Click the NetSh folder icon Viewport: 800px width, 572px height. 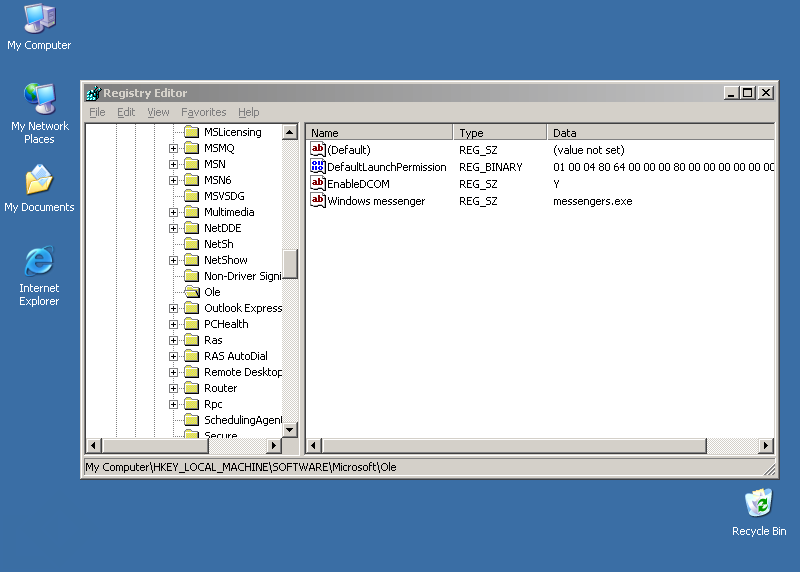pos(191,244)
